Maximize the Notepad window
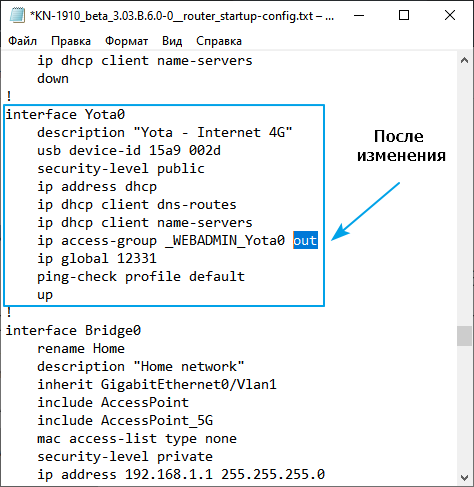The width and height of the screenshot is (474, 487). click(x=404, y=15)
